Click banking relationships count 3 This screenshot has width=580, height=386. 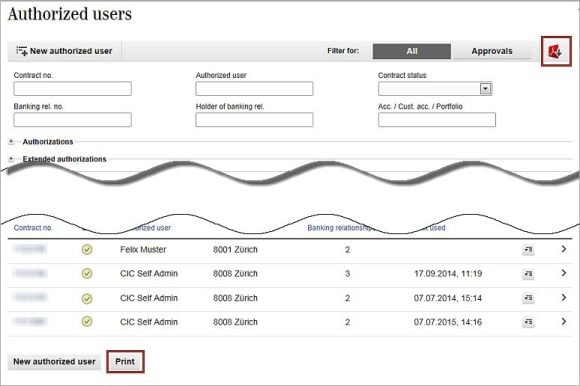[x=347, y=274]
